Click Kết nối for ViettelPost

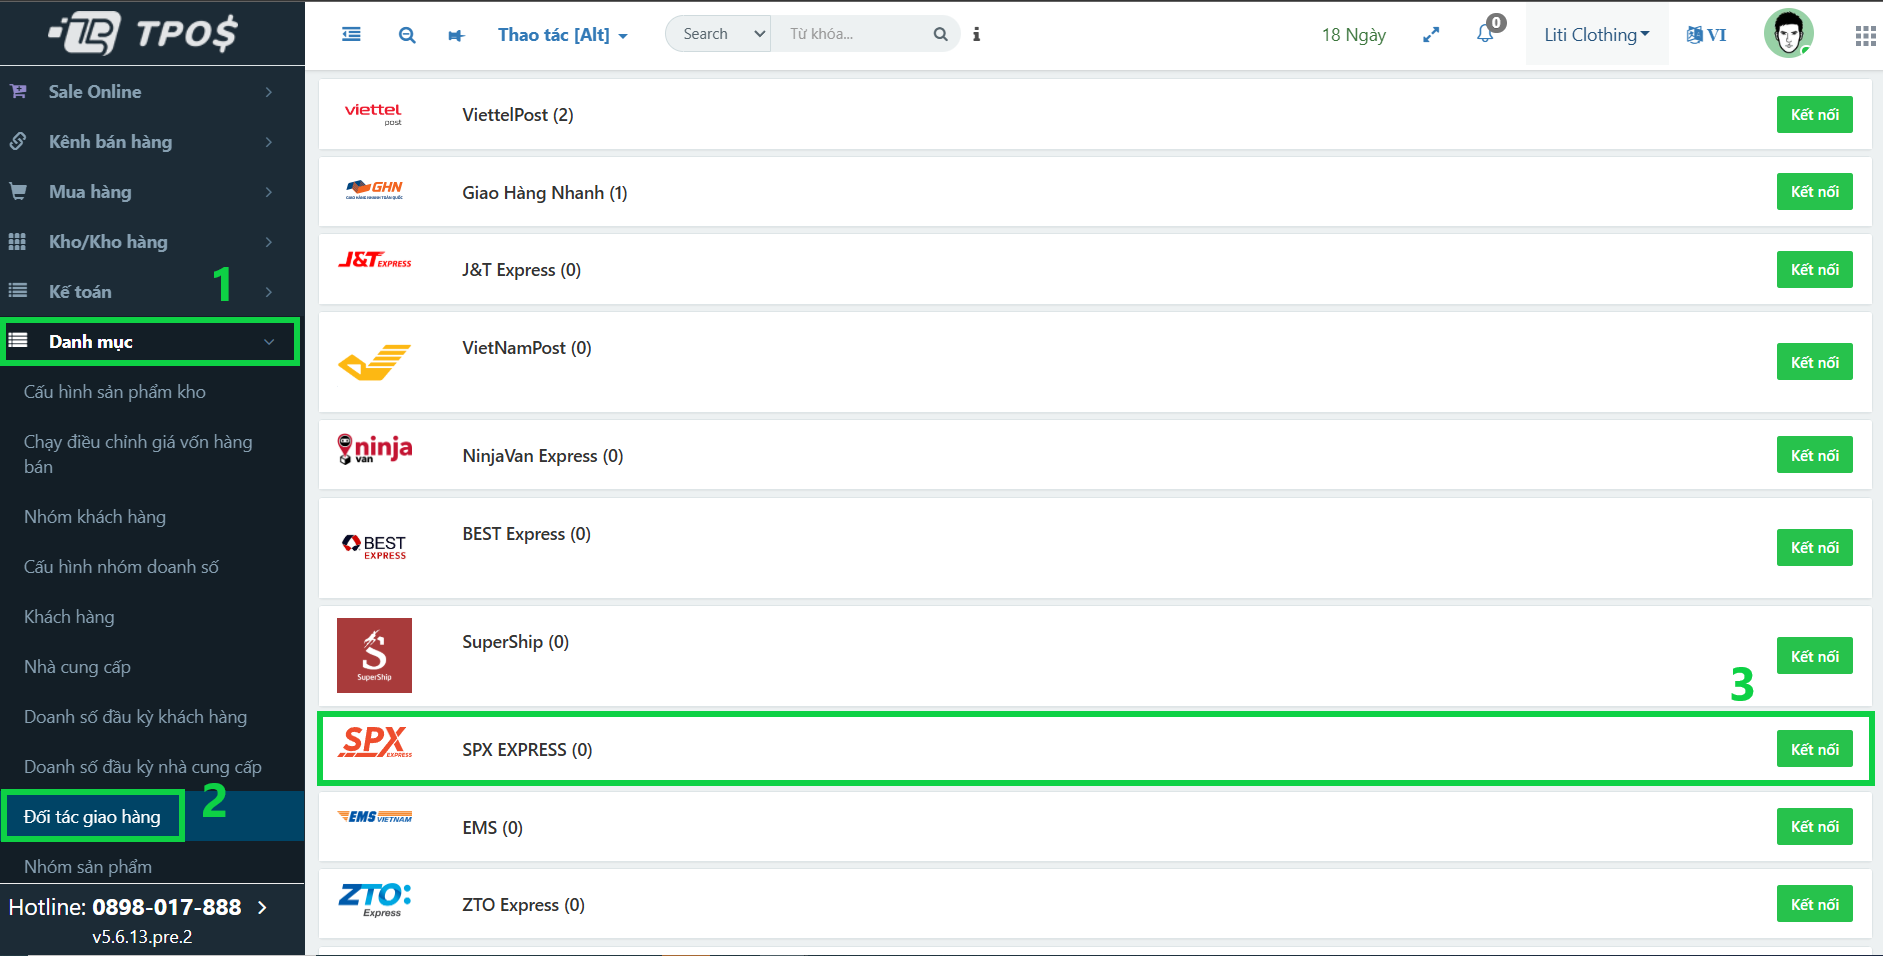(x=1814, y=114)
